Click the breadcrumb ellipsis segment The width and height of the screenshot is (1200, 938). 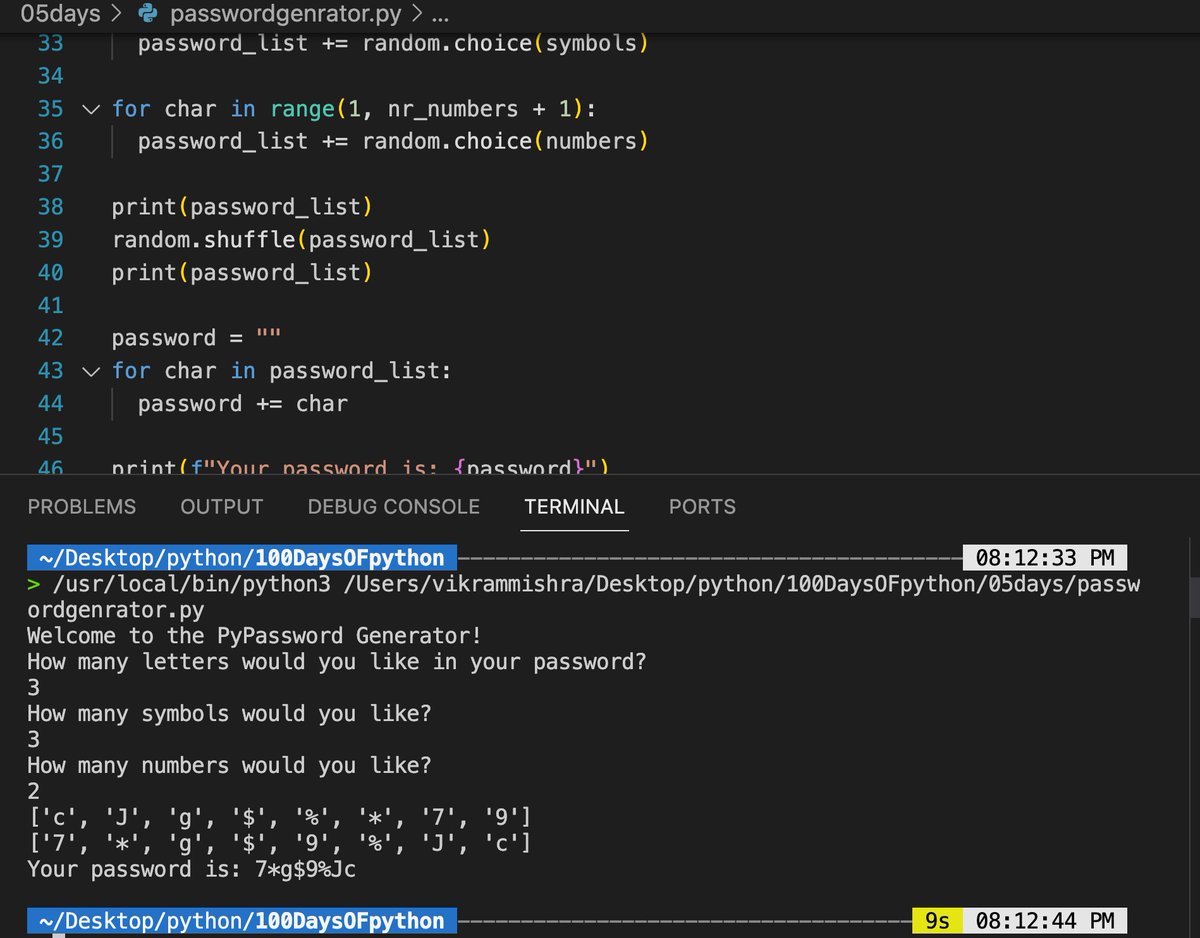[x=438, y=14]
